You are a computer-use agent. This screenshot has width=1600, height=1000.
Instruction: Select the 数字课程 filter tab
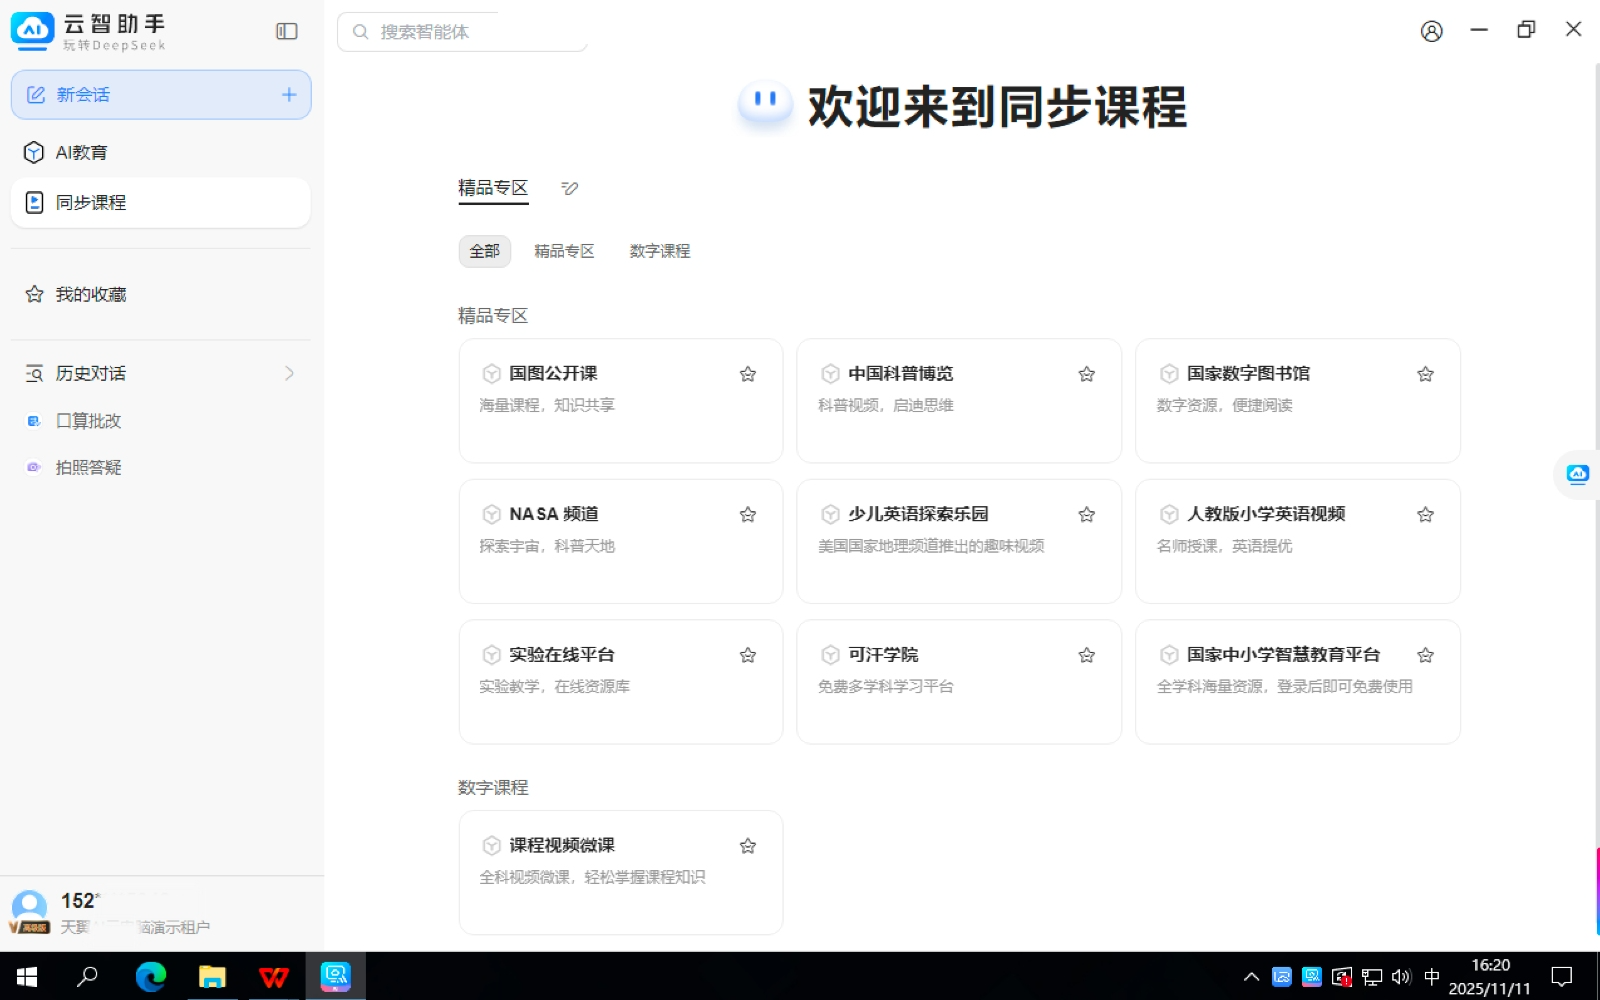659,251
